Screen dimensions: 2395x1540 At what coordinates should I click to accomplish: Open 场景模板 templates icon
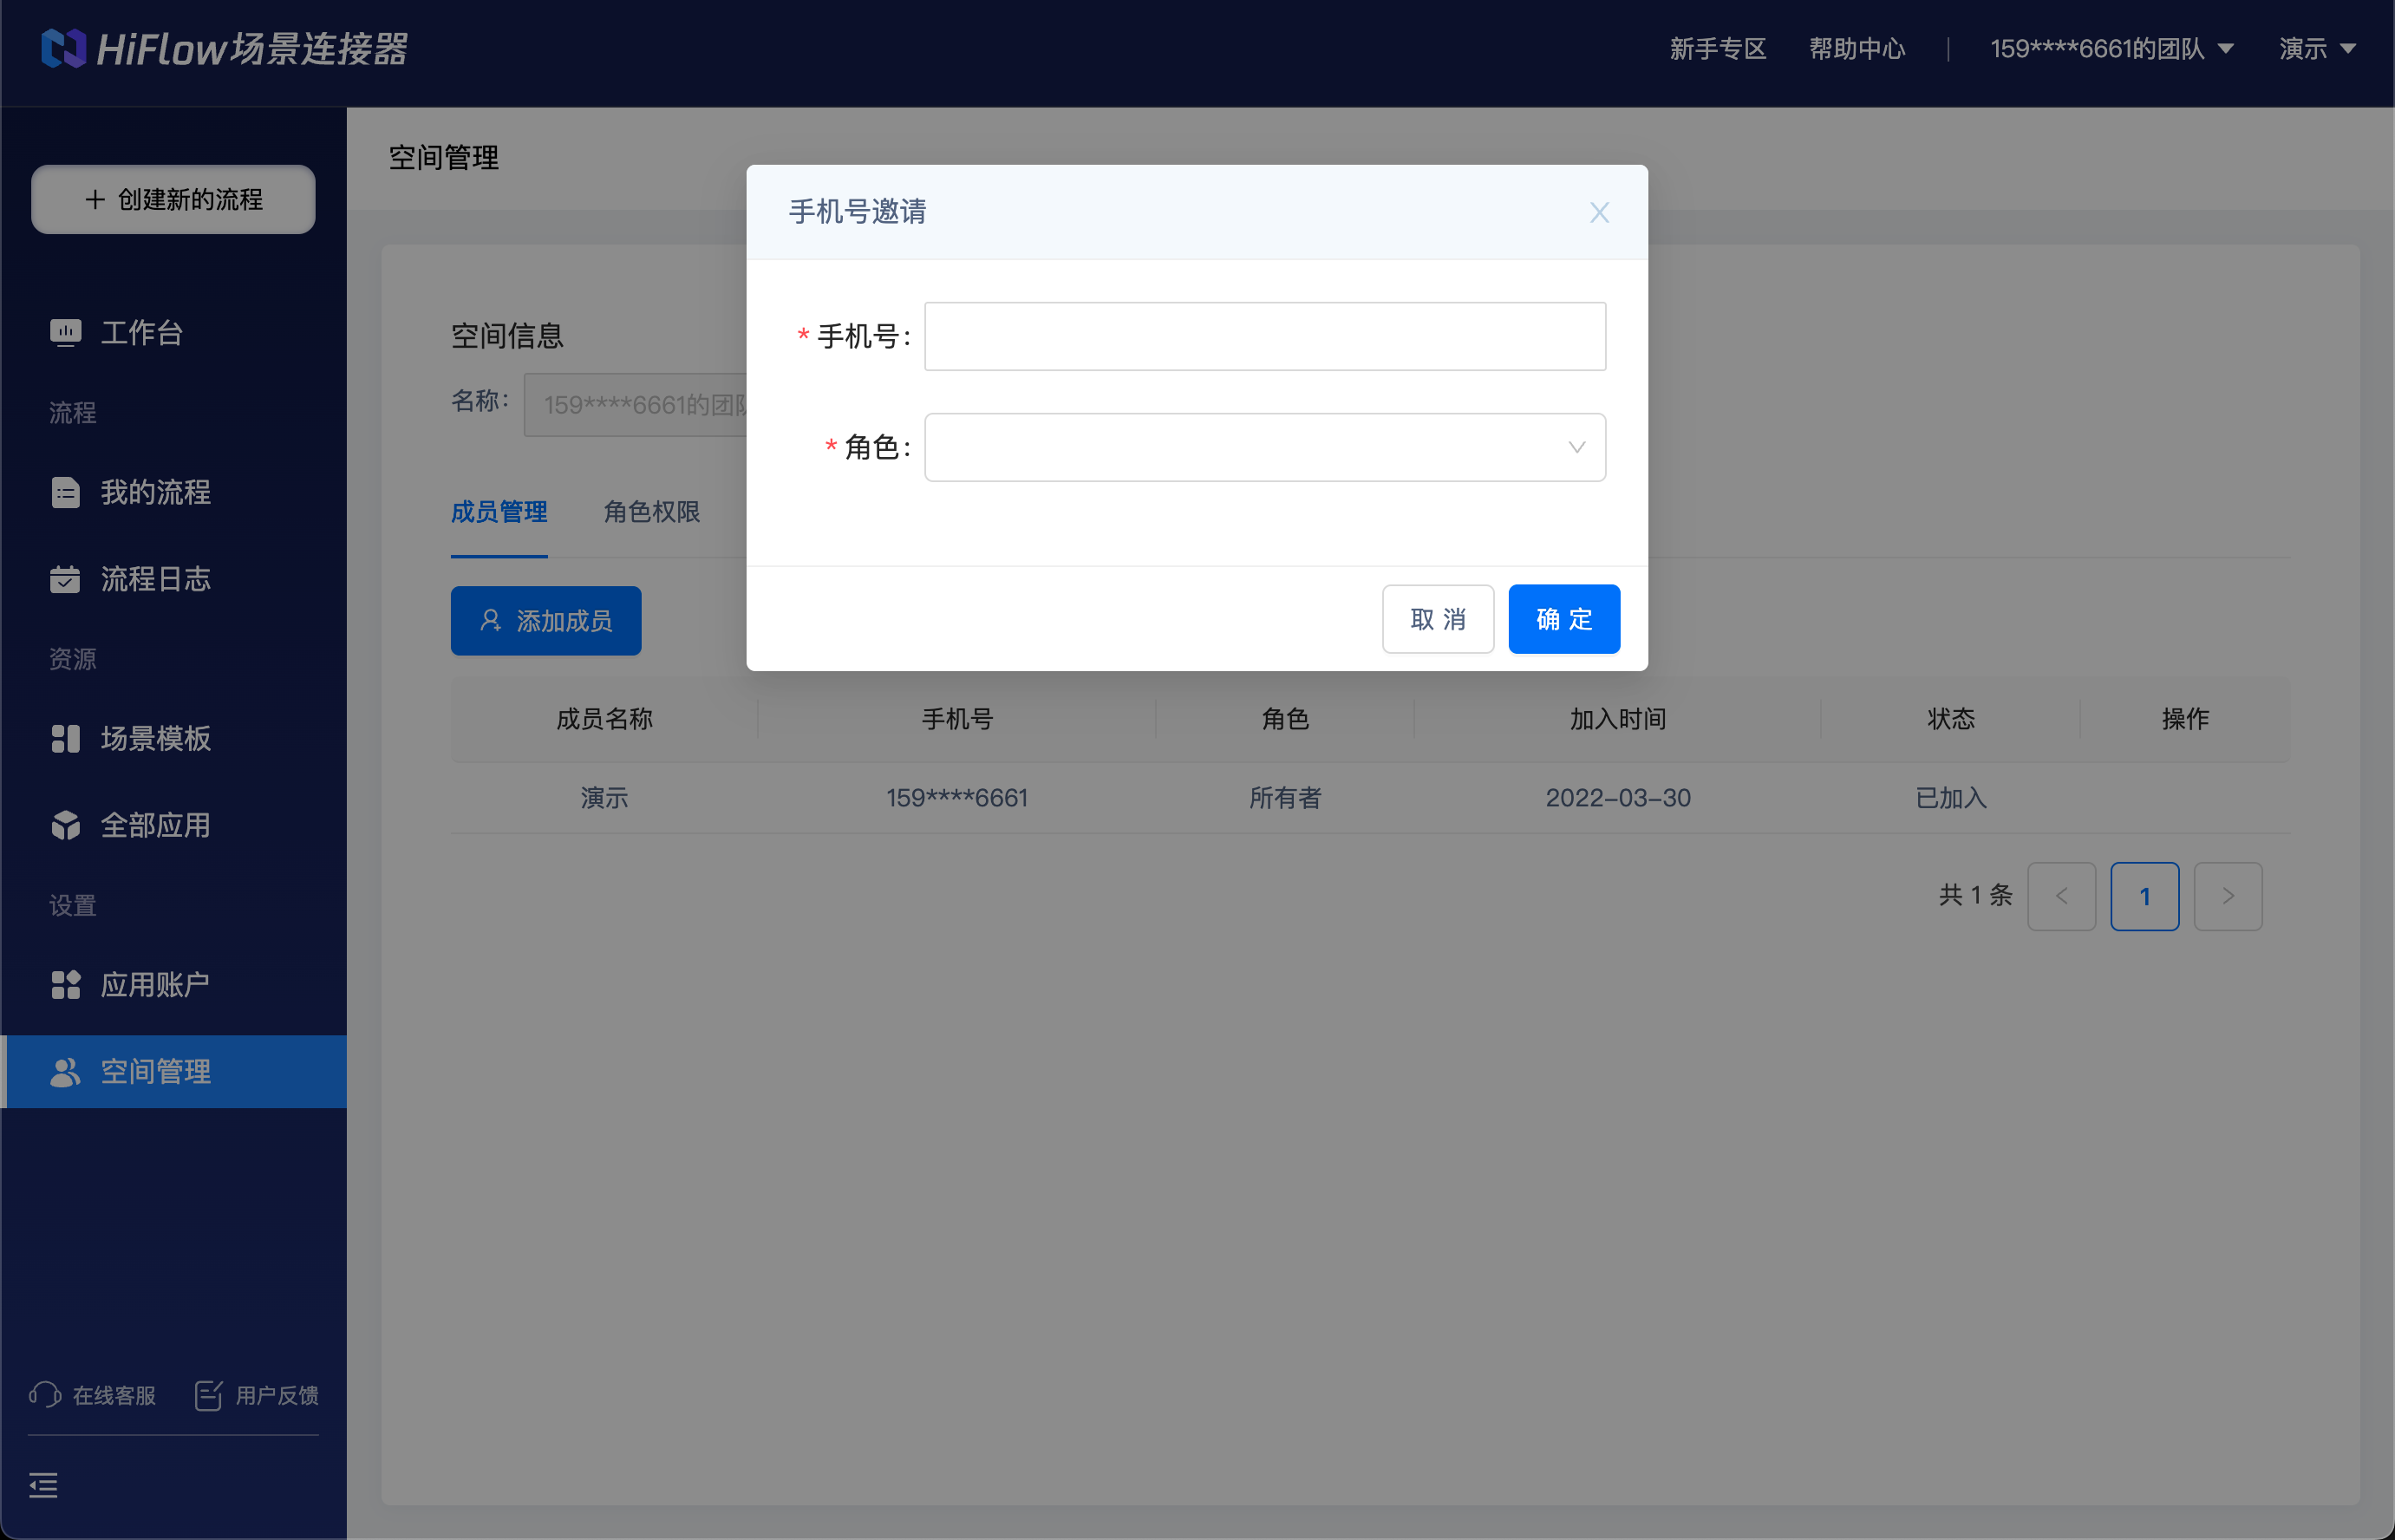(x=65, y=738)
